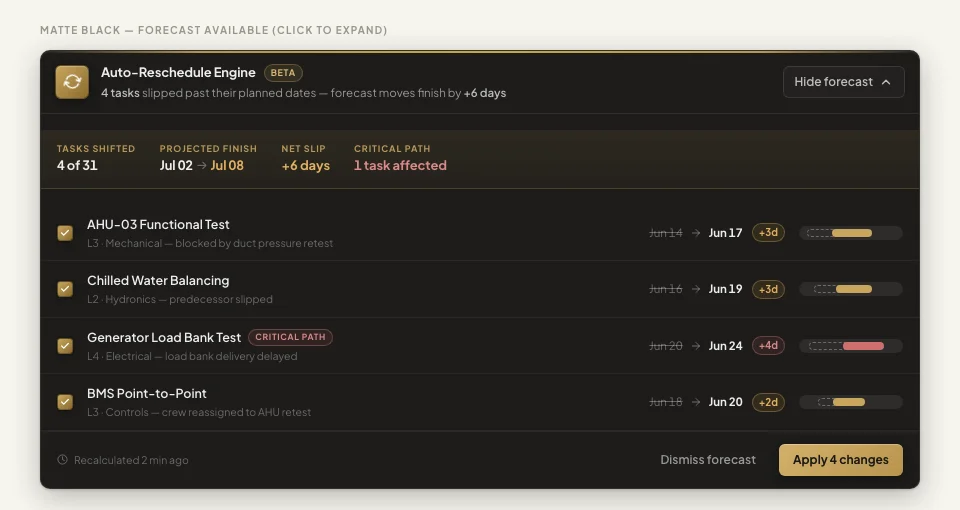Viewport: 960px width, 510px height.
Task: Click the +2d badge for BMS Point-to-Point
Action: (768, 402)
